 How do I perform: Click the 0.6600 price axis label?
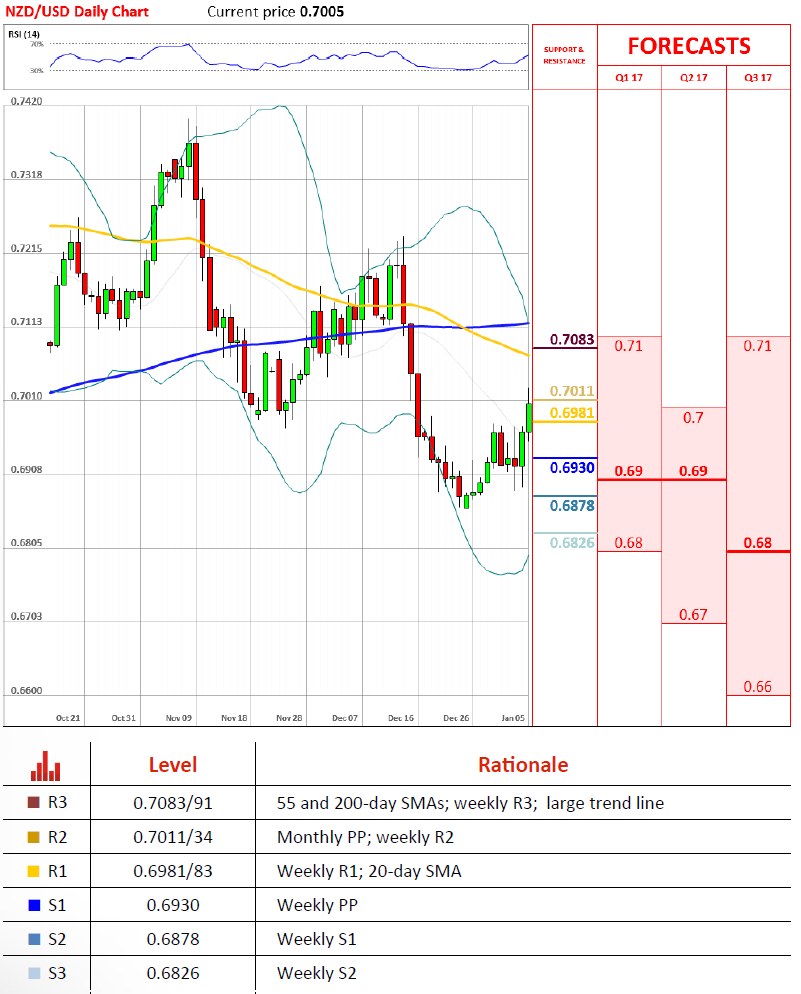point(27,691)
